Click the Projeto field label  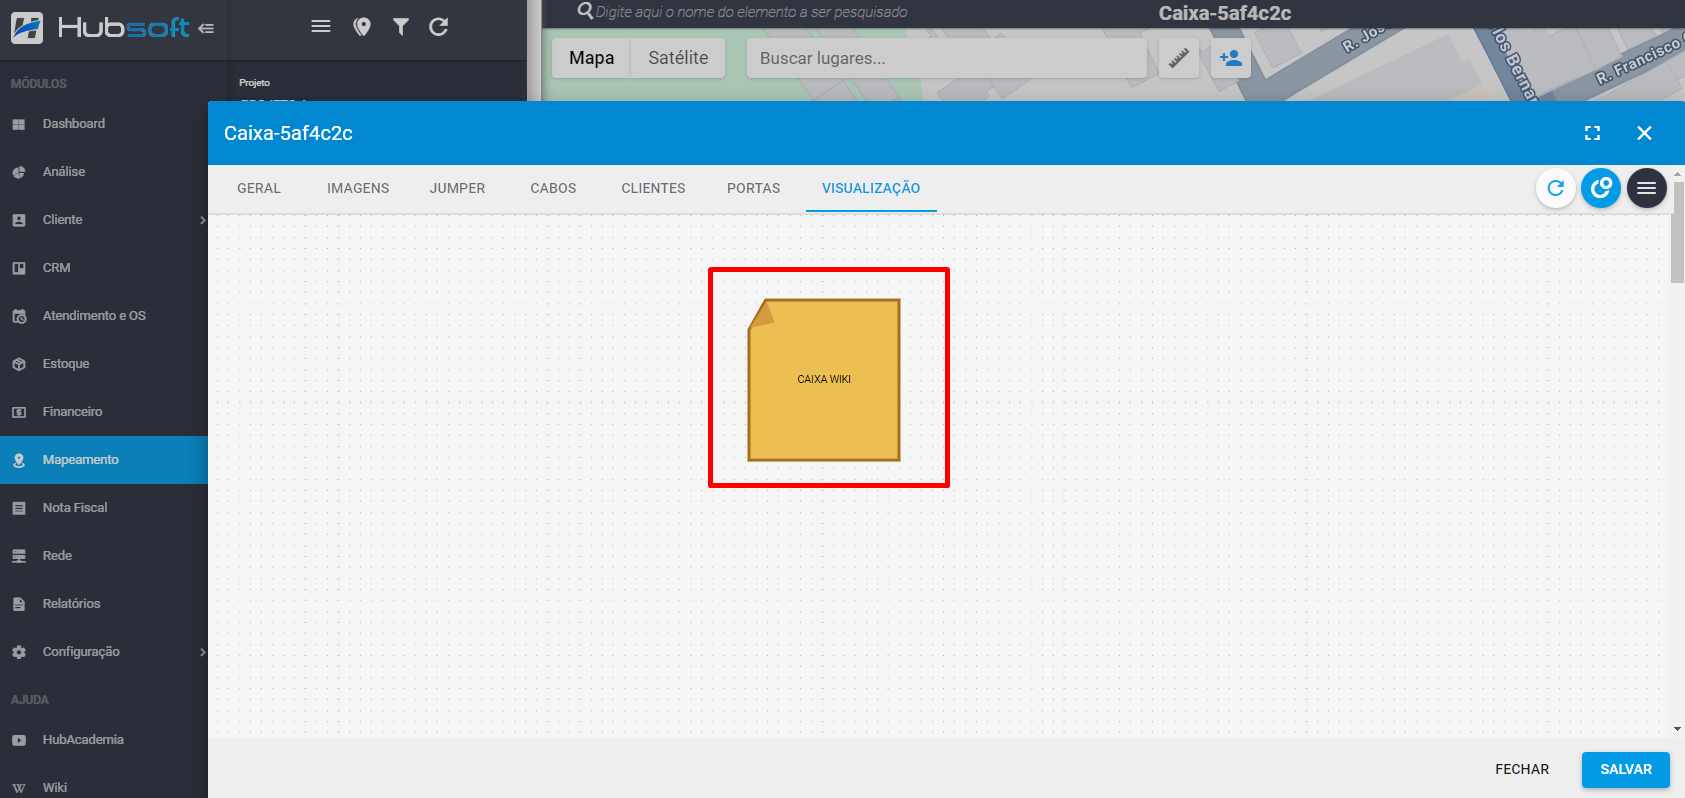[254, 83]
